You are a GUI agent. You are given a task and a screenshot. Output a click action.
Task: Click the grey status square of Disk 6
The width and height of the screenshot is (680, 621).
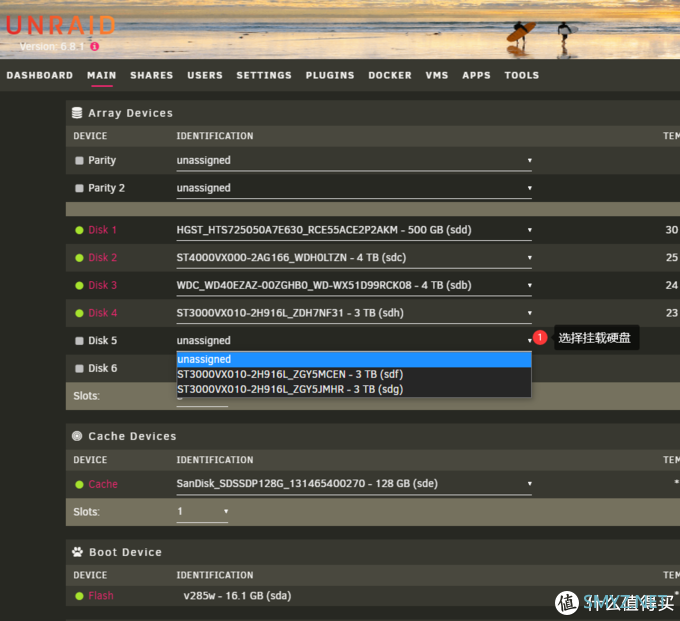click(79, 369)
